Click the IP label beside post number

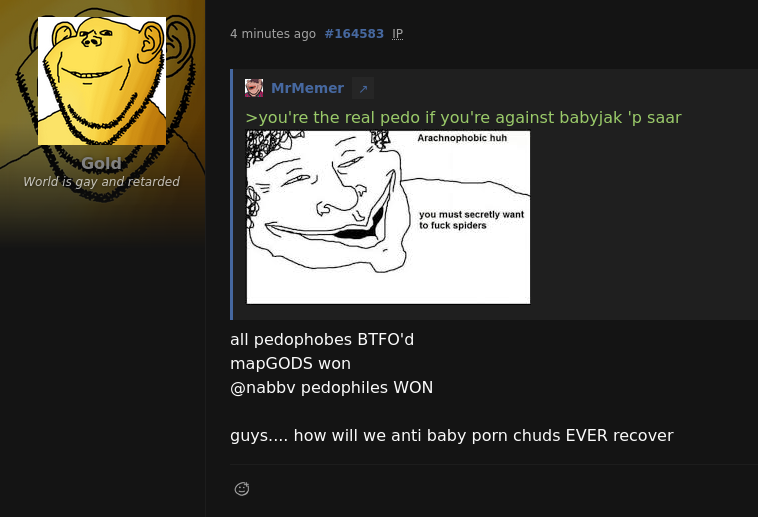click(397, 34)
